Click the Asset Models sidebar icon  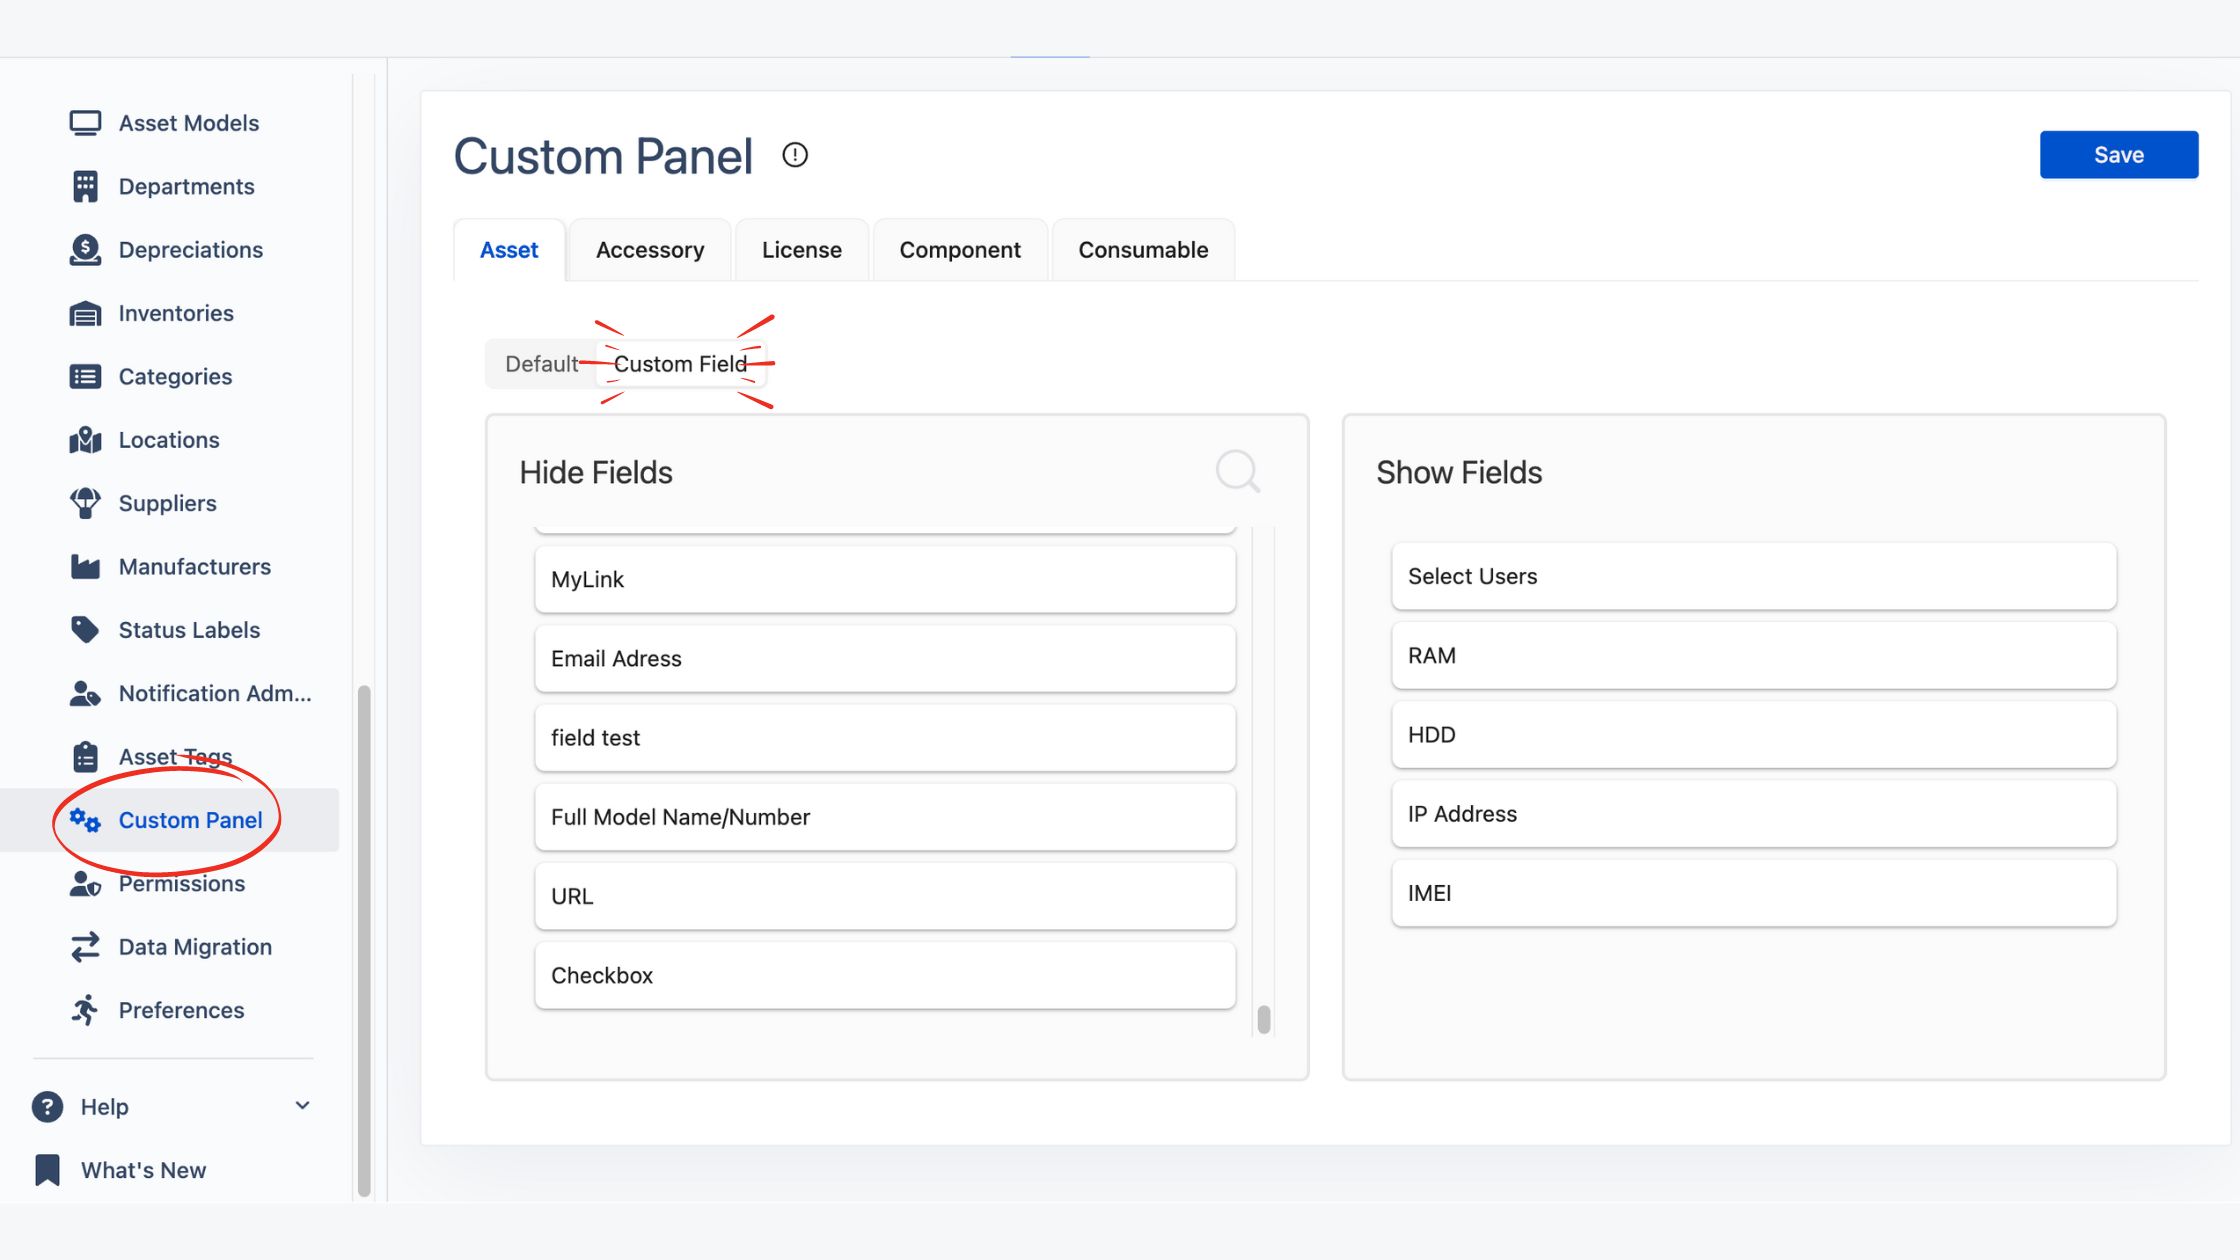pyautogui.click(x=85, y=123)
